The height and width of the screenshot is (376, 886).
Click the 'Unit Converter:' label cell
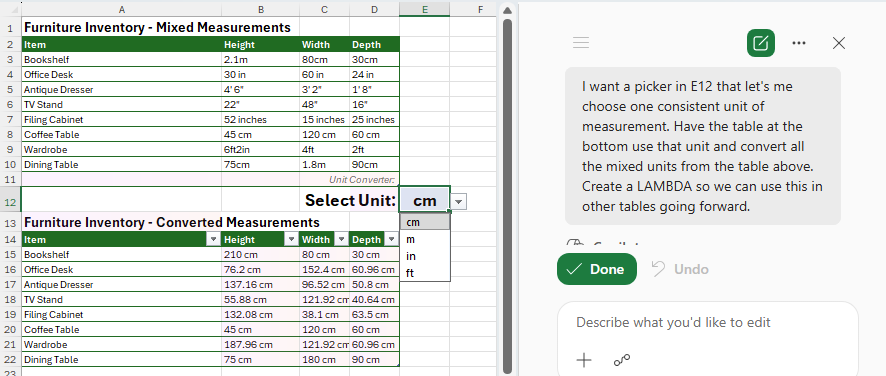point(362,179)
